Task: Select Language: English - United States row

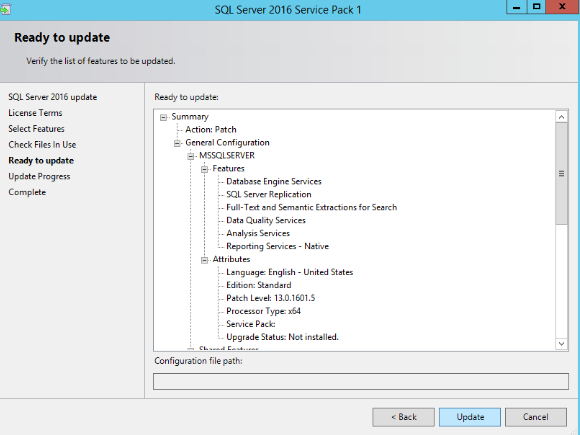Action: [290, 272]
